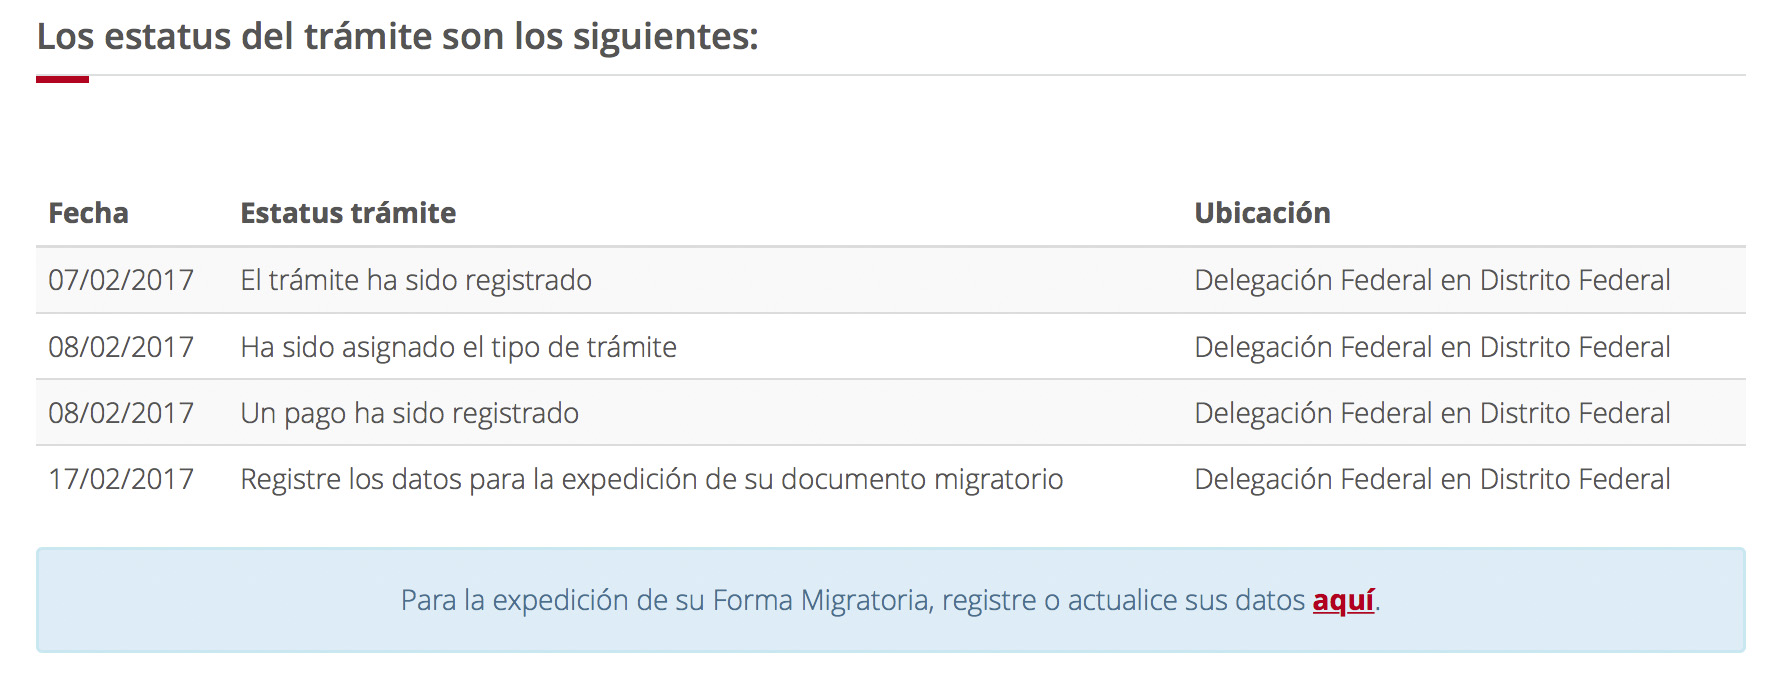The width and height of the screenshot is (1786, 698).
Task: Select 'Un pago ha sido registrado' status
Action: pyautogui.click(x=409, y=413)
